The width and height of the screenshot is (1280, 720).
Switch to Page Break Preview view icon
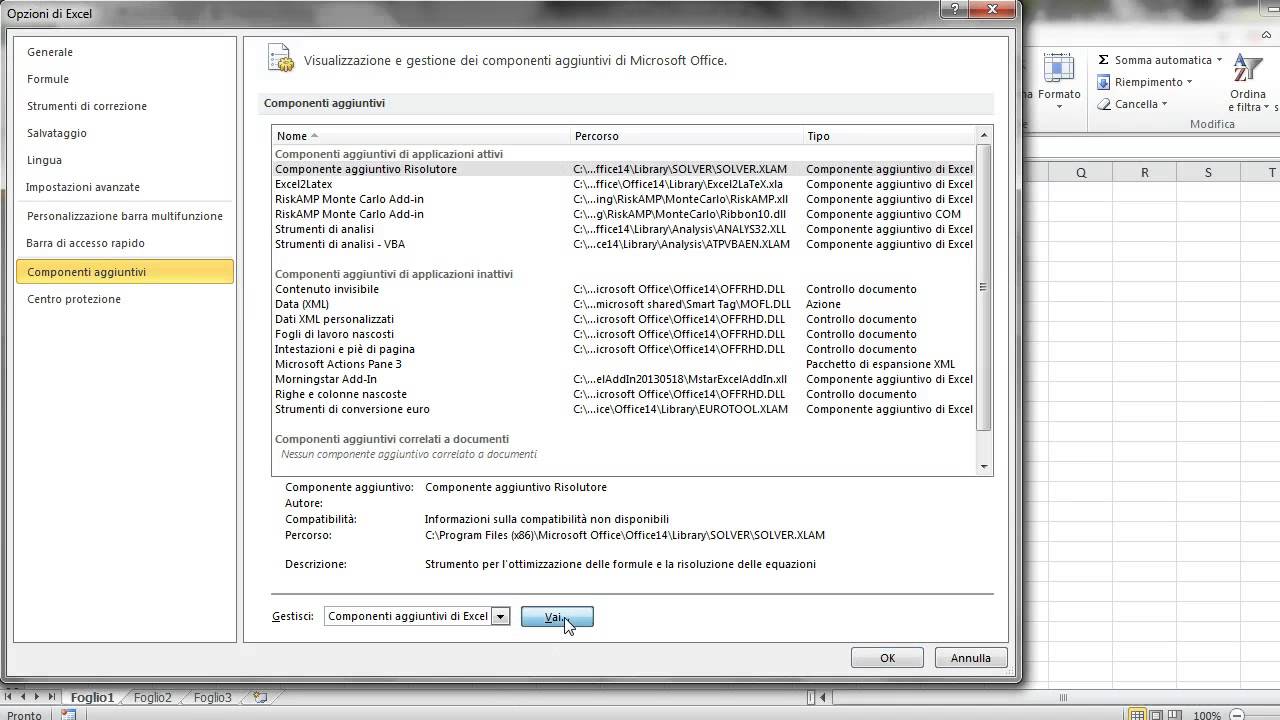pos(1175,715)
